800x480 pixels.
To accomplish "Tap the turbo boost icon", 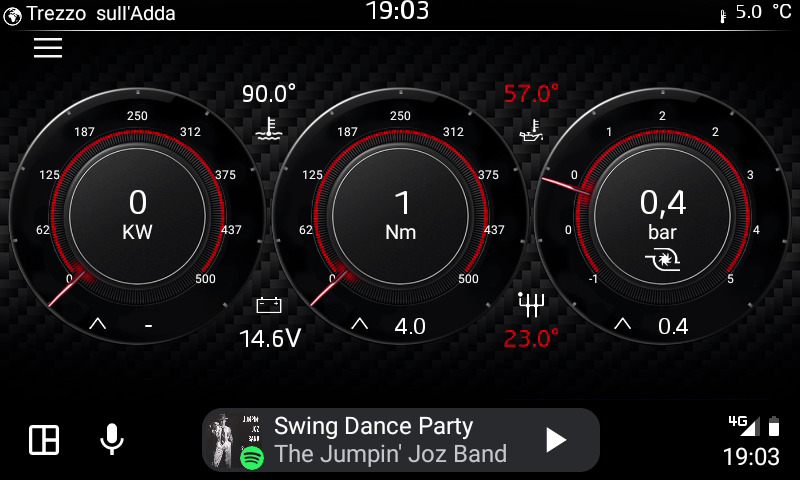I will coord(662,259).
